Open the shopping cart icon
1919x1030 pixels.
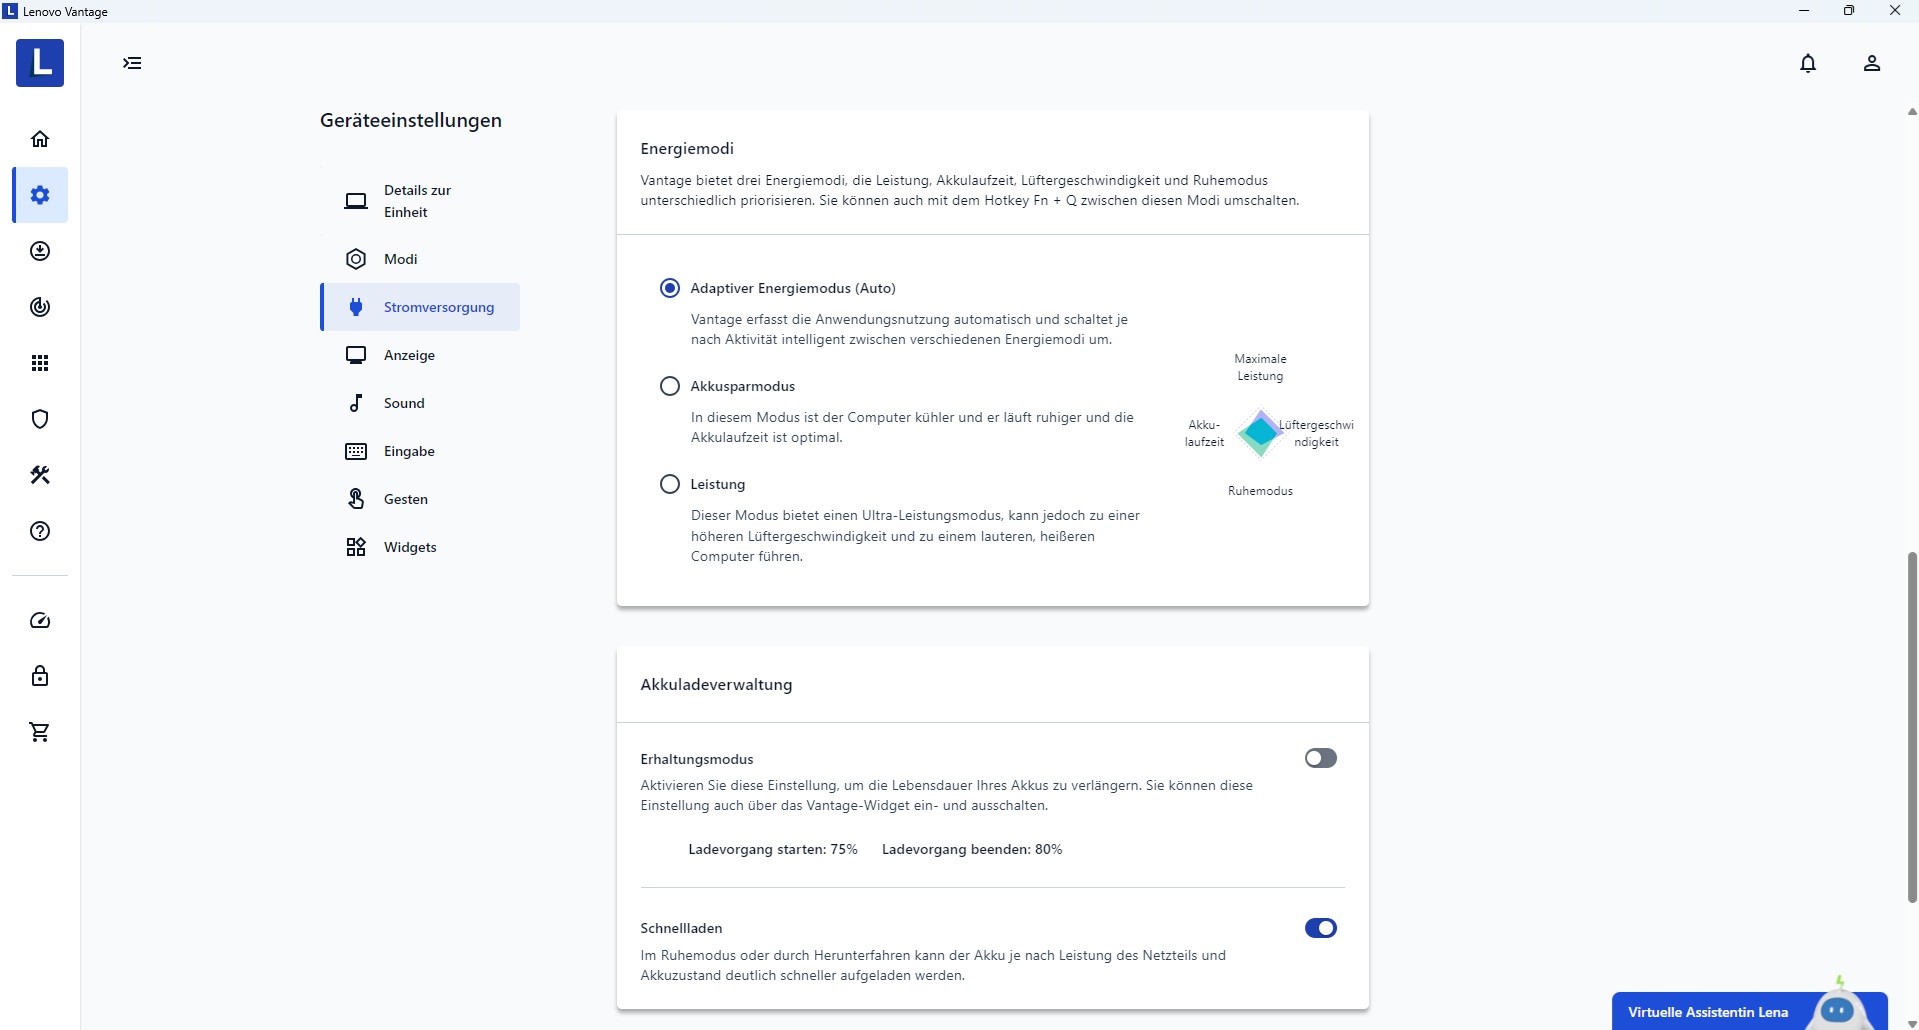click(x=40, y=733)
